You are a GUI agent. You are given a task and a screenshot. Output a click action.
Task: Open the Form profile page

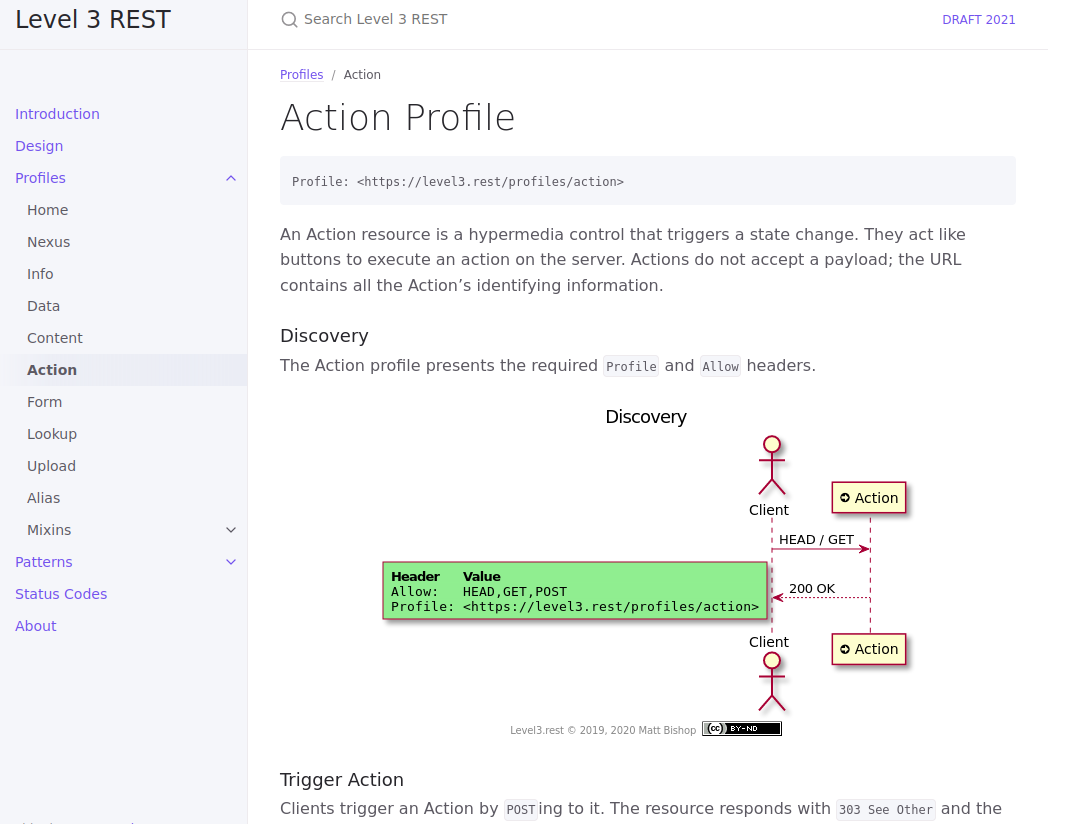click(x=45, y=402)
